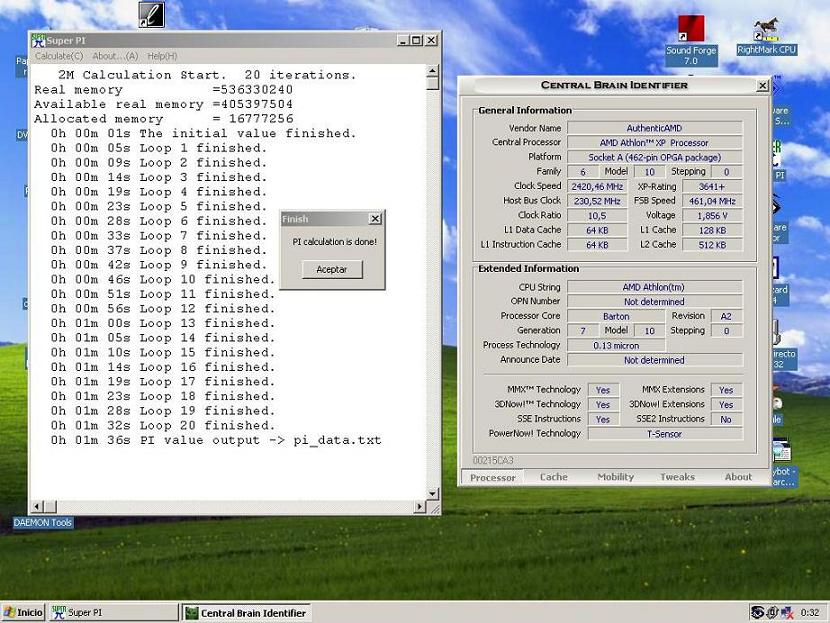This screenshot has height=623, width=830.
Task: Close the Finish dialog
Action: (375, 219)
